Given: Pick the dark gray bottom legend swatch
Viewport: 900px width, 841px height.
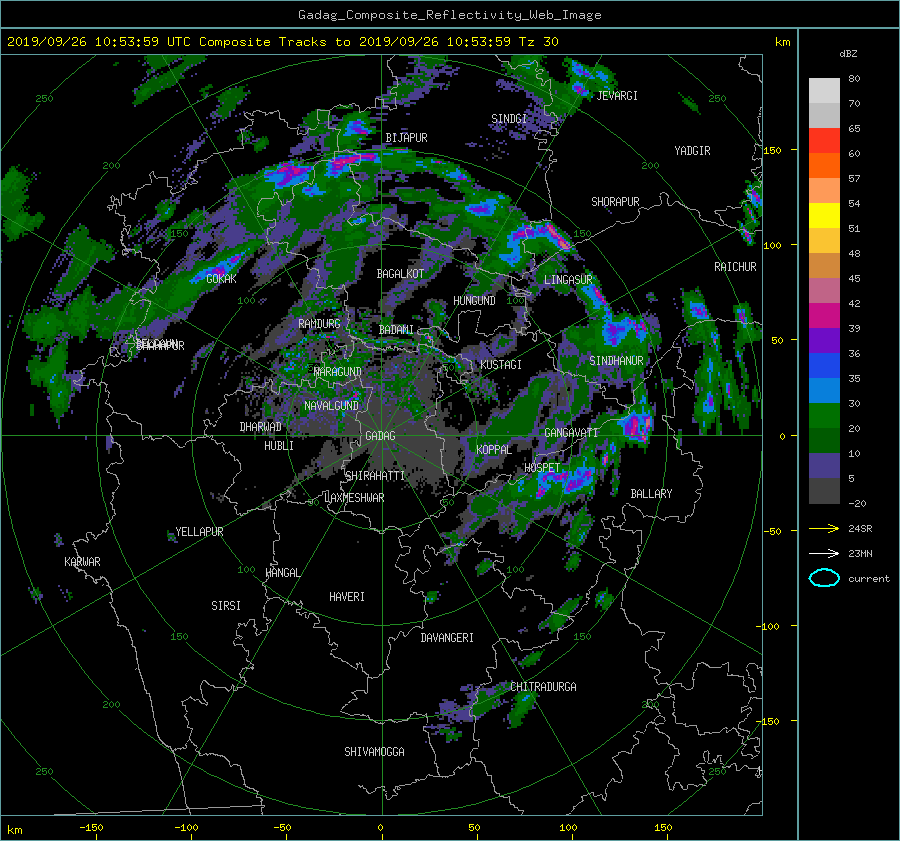Looking at the screenshot, I should coord(824,491).
